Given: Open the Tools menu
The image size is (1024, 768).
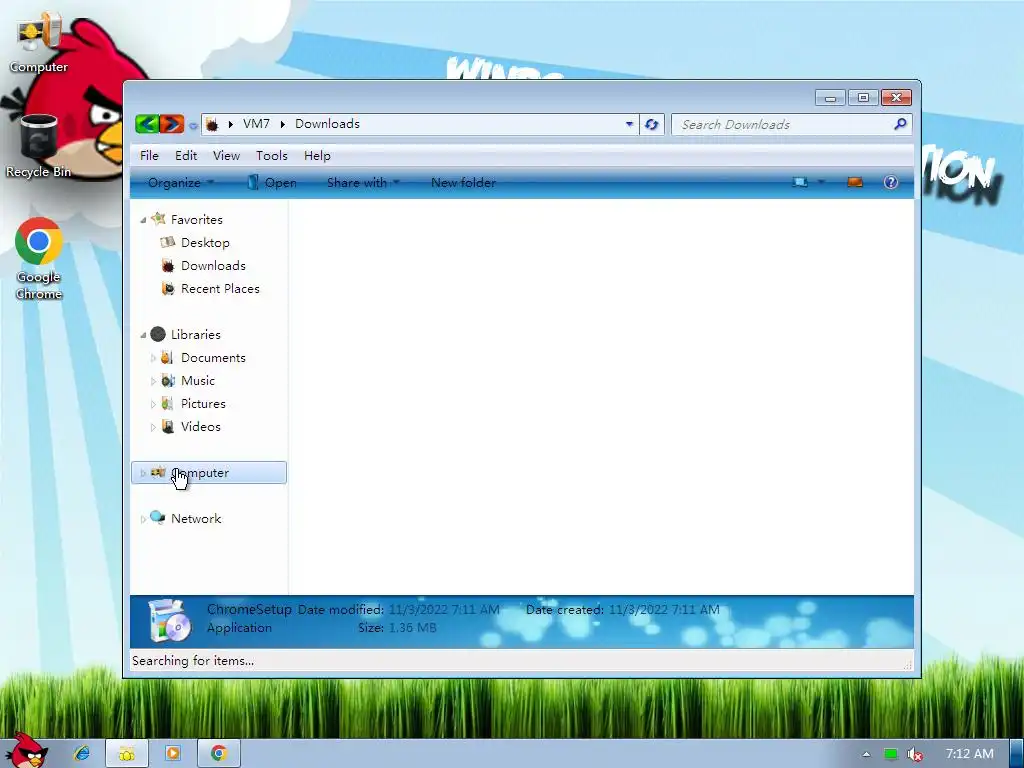Looking at the screenshot, I should click(272, 155).
